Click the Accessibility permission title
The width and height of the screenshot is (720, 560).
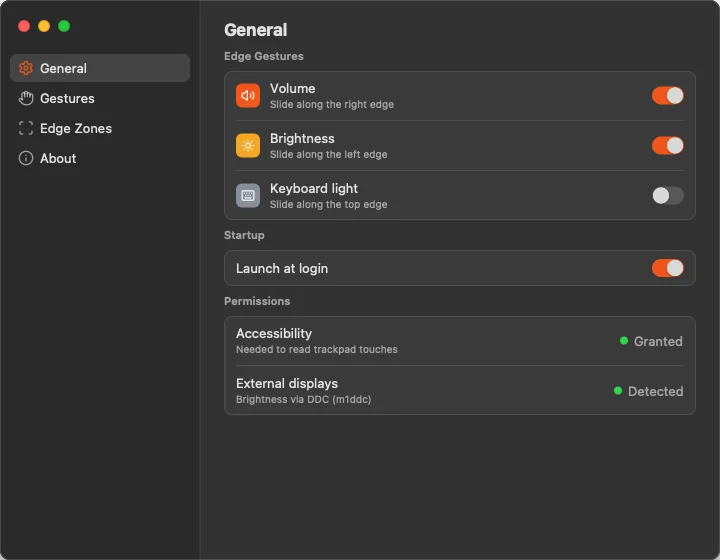coord(274,333)
